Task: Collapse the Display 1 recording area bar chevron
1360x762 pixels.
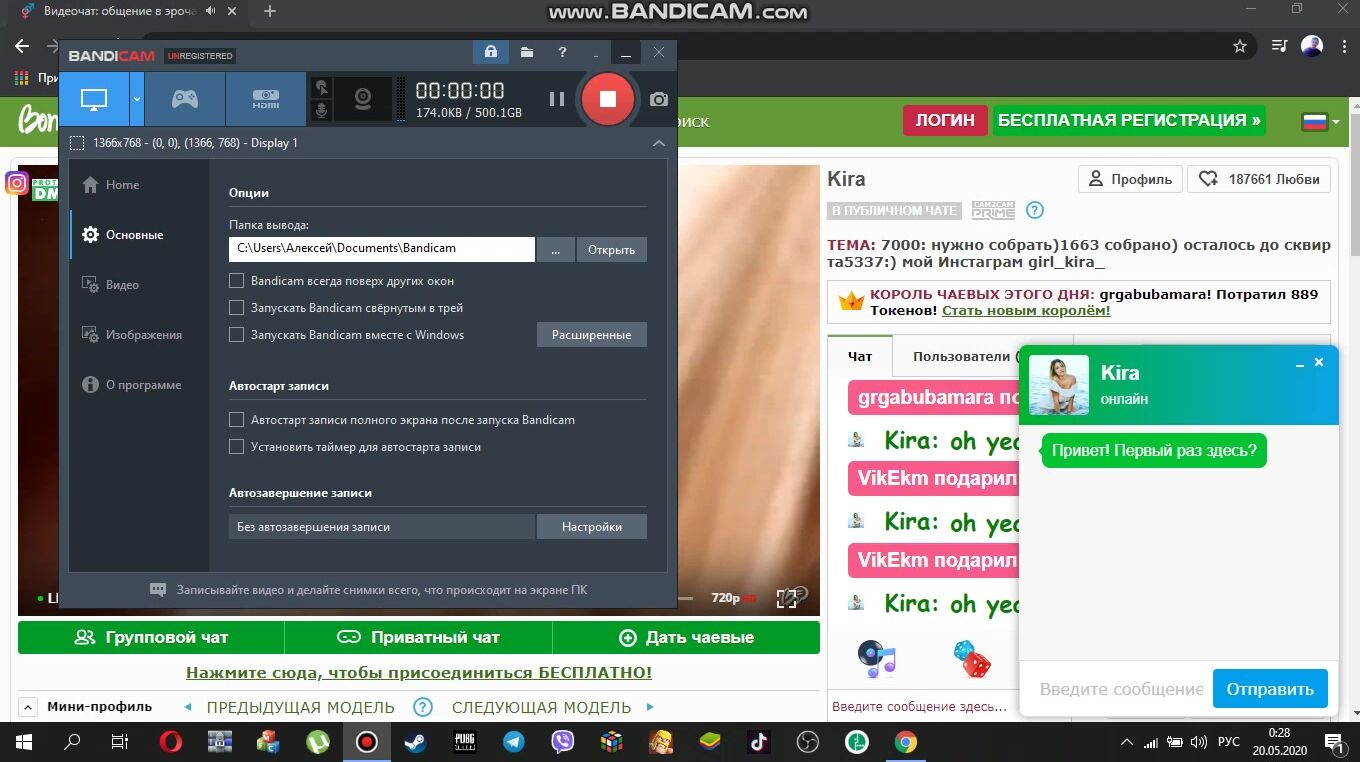Action: (658, 143)
